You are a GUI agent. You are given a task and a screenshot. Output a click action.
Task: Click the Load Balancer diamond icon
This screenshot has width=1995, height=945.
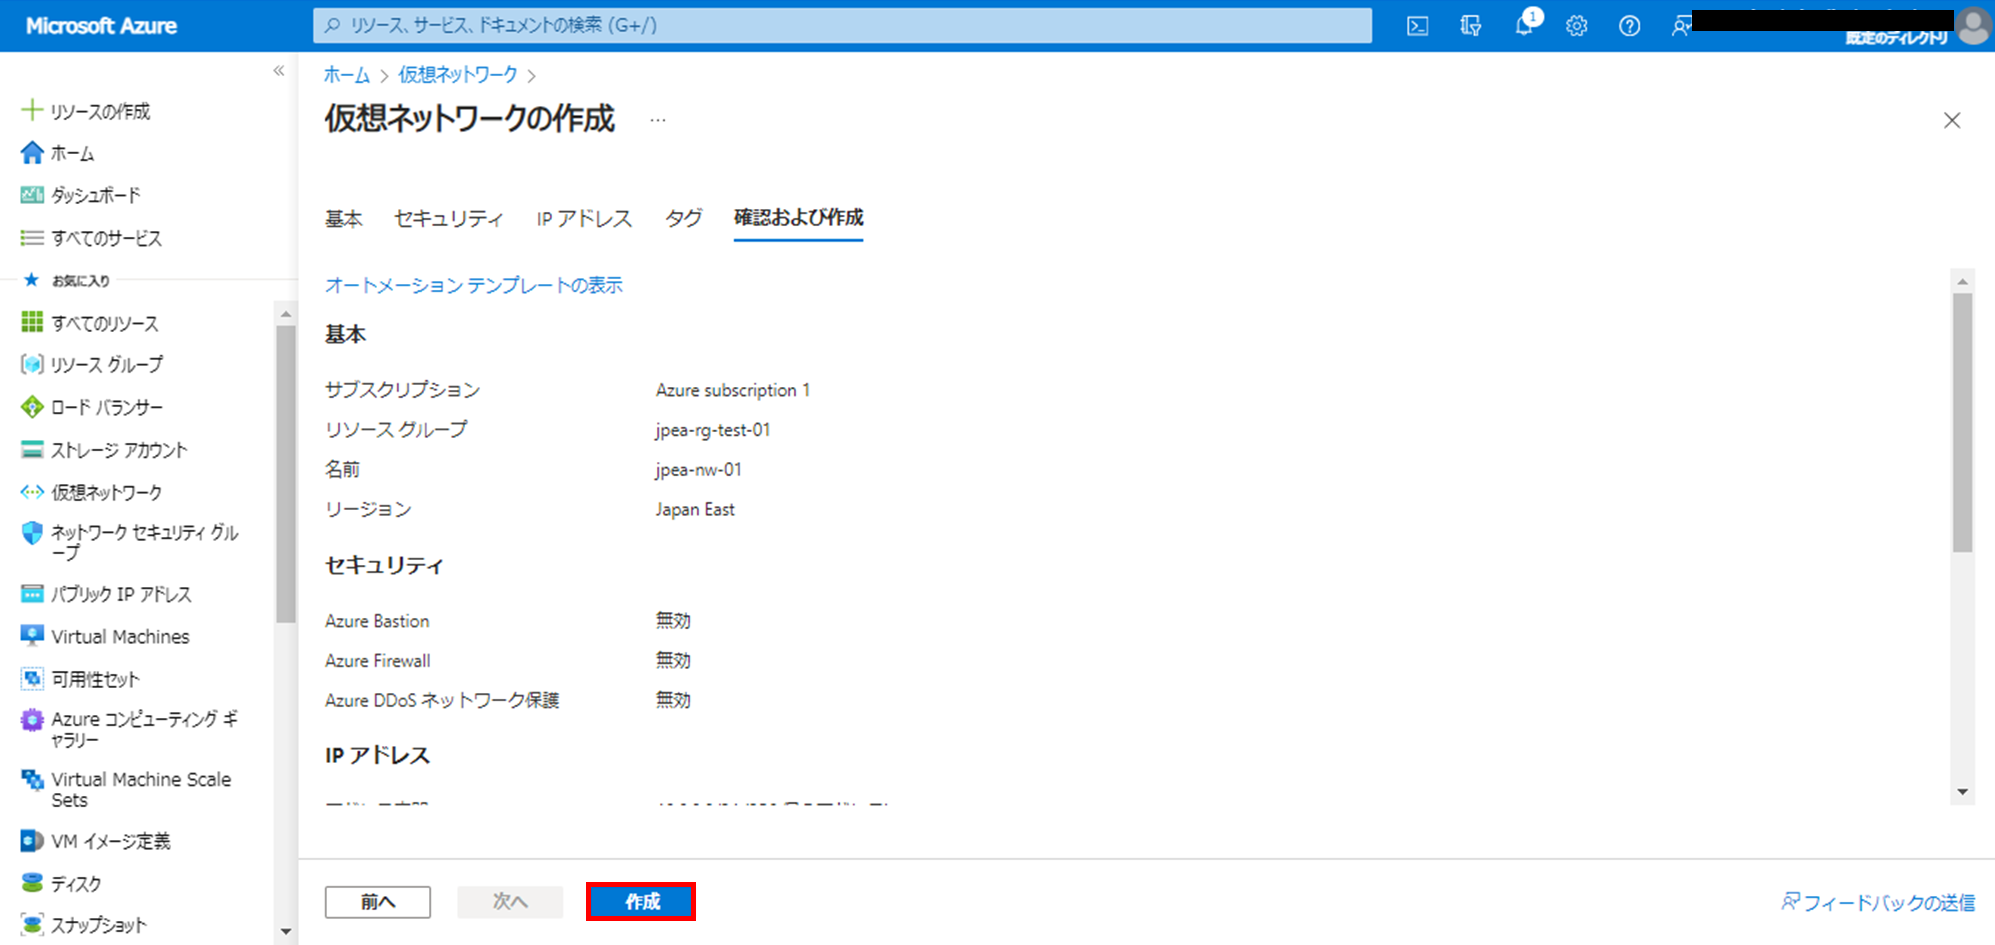32,407
